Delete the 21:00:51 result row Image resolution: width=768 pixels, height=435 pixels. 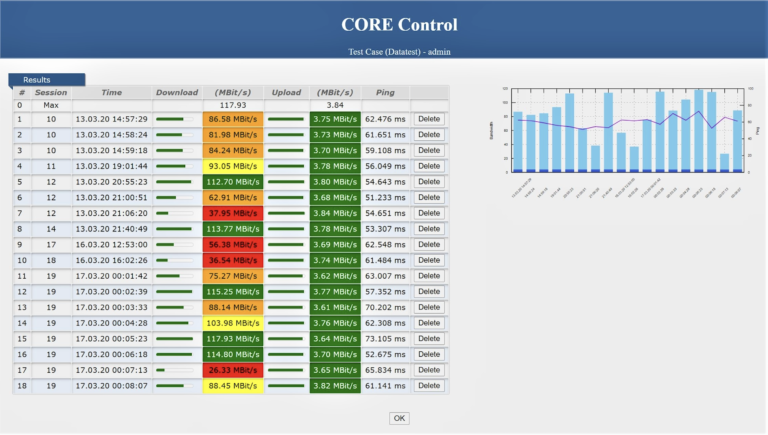[429, 197]
